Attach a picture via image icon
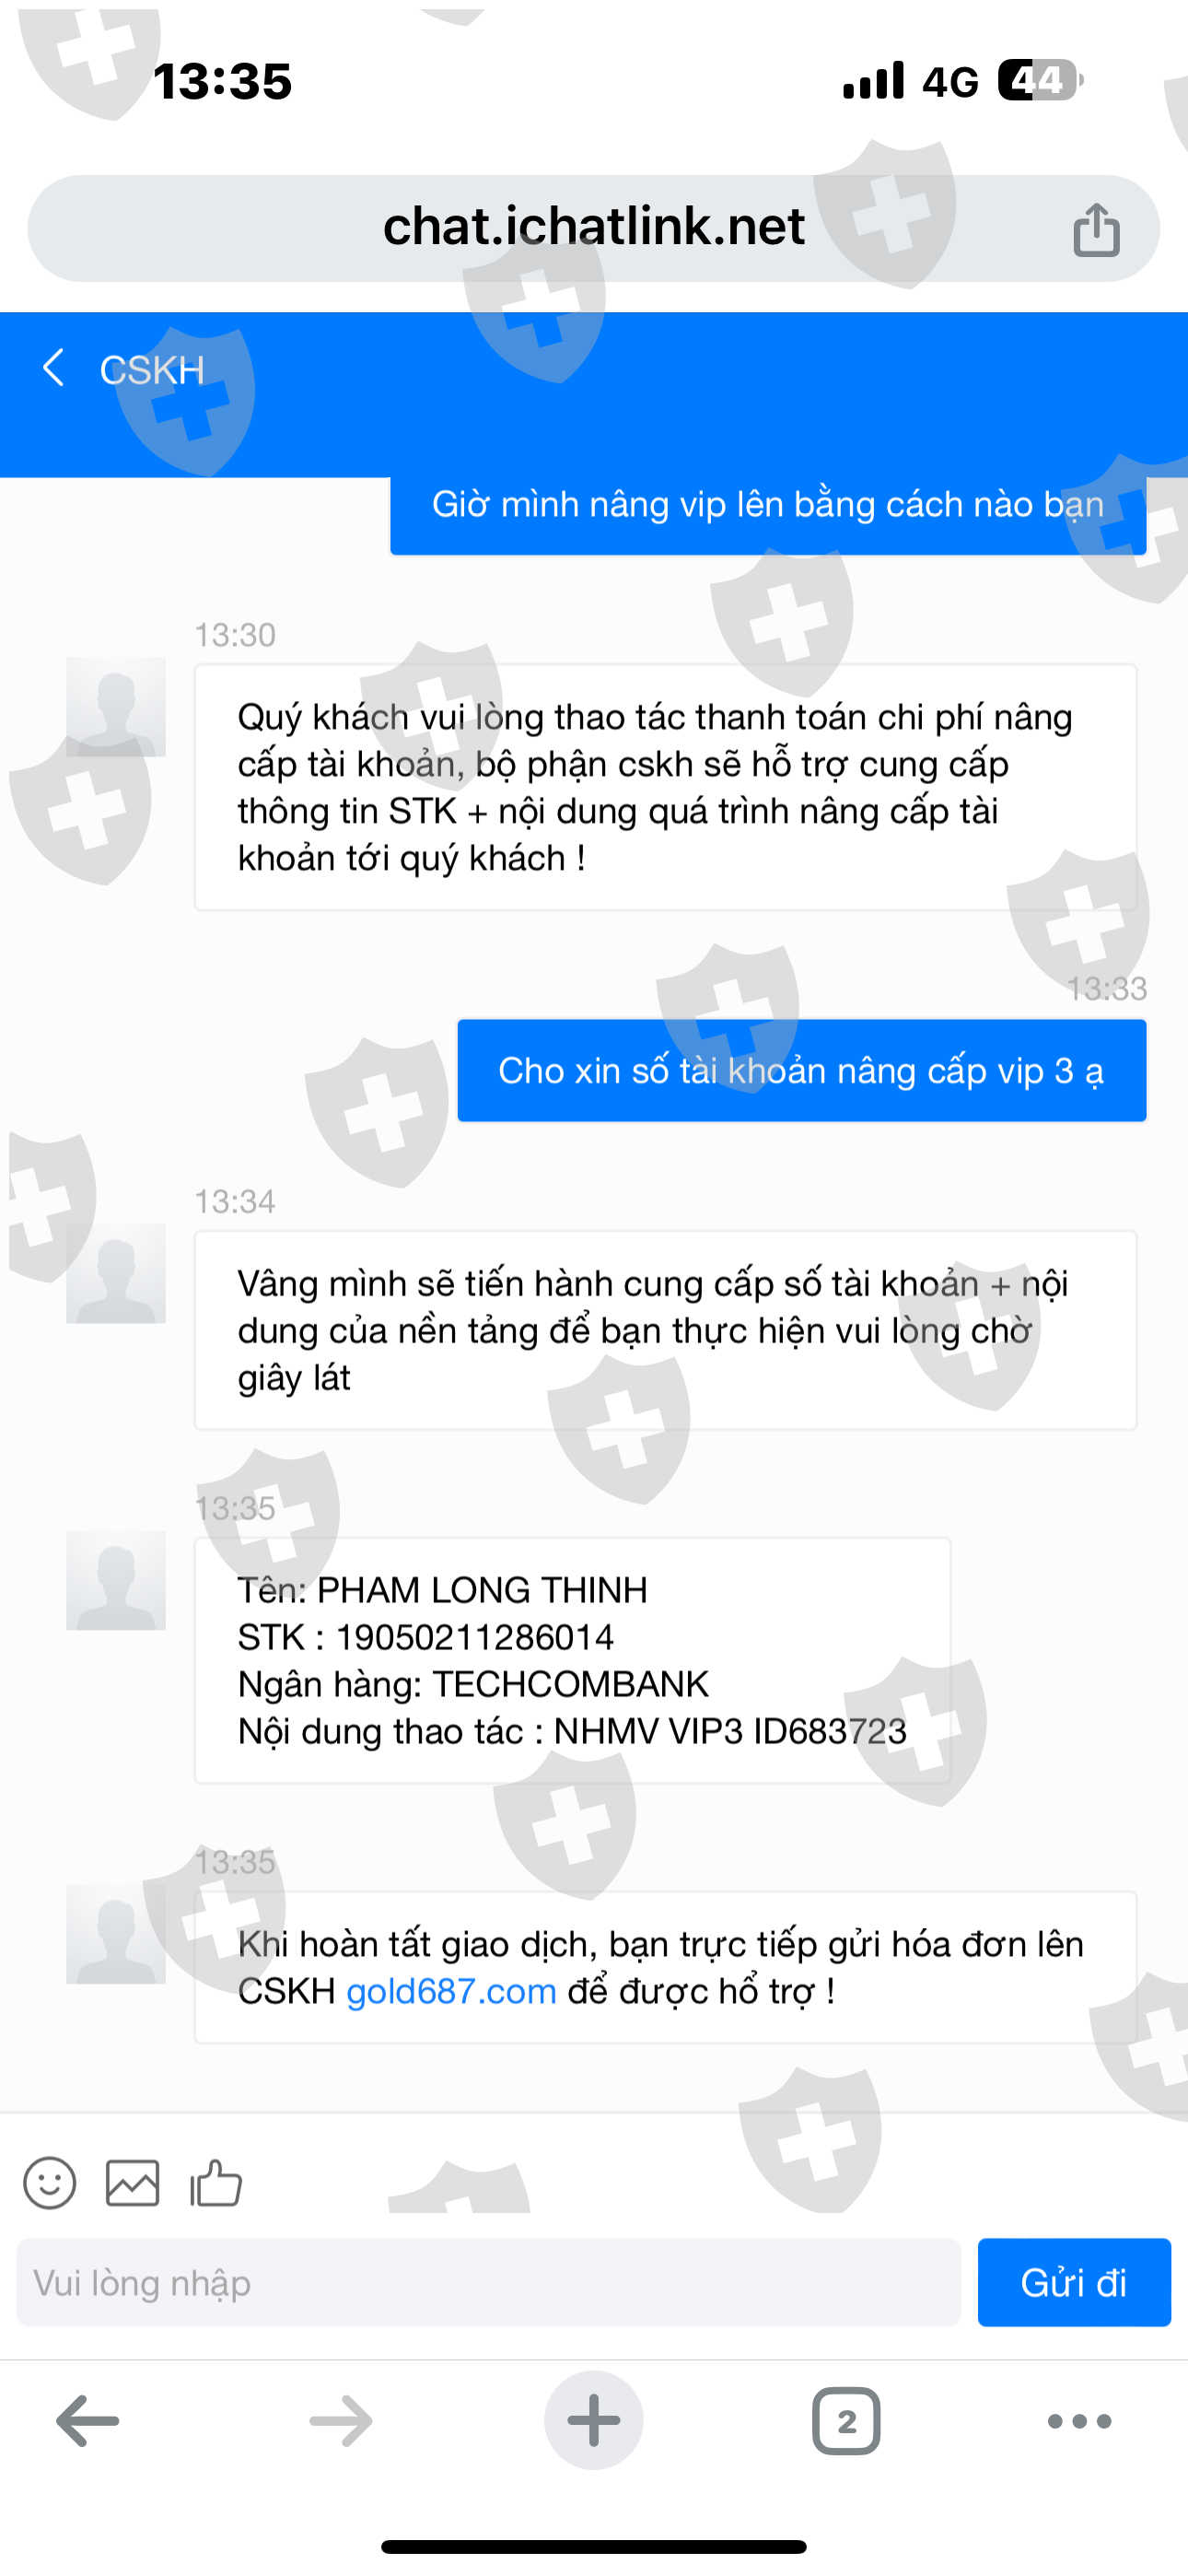 pos(132,2183)
